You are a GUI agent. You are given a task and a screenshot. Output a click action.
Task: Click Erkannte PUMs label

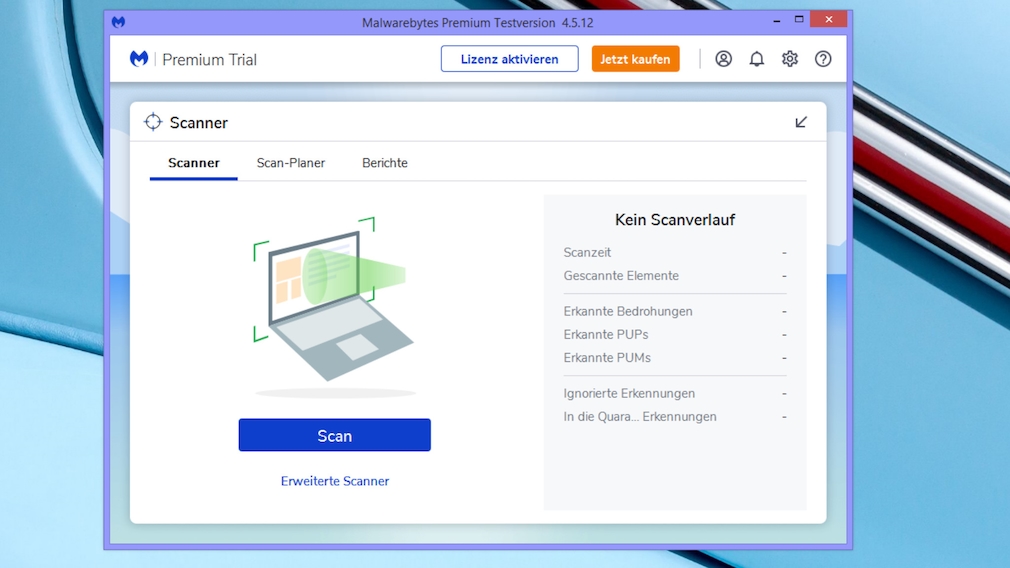pos(607,357)
